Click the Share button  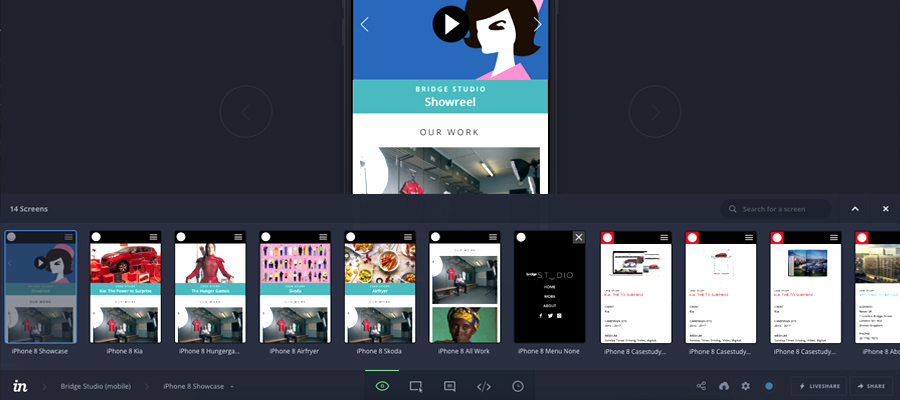870,386
